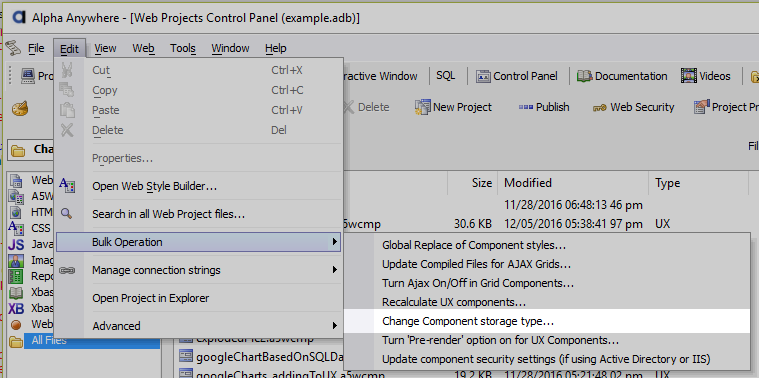Open Videos from the toolbar

[706, 76]
